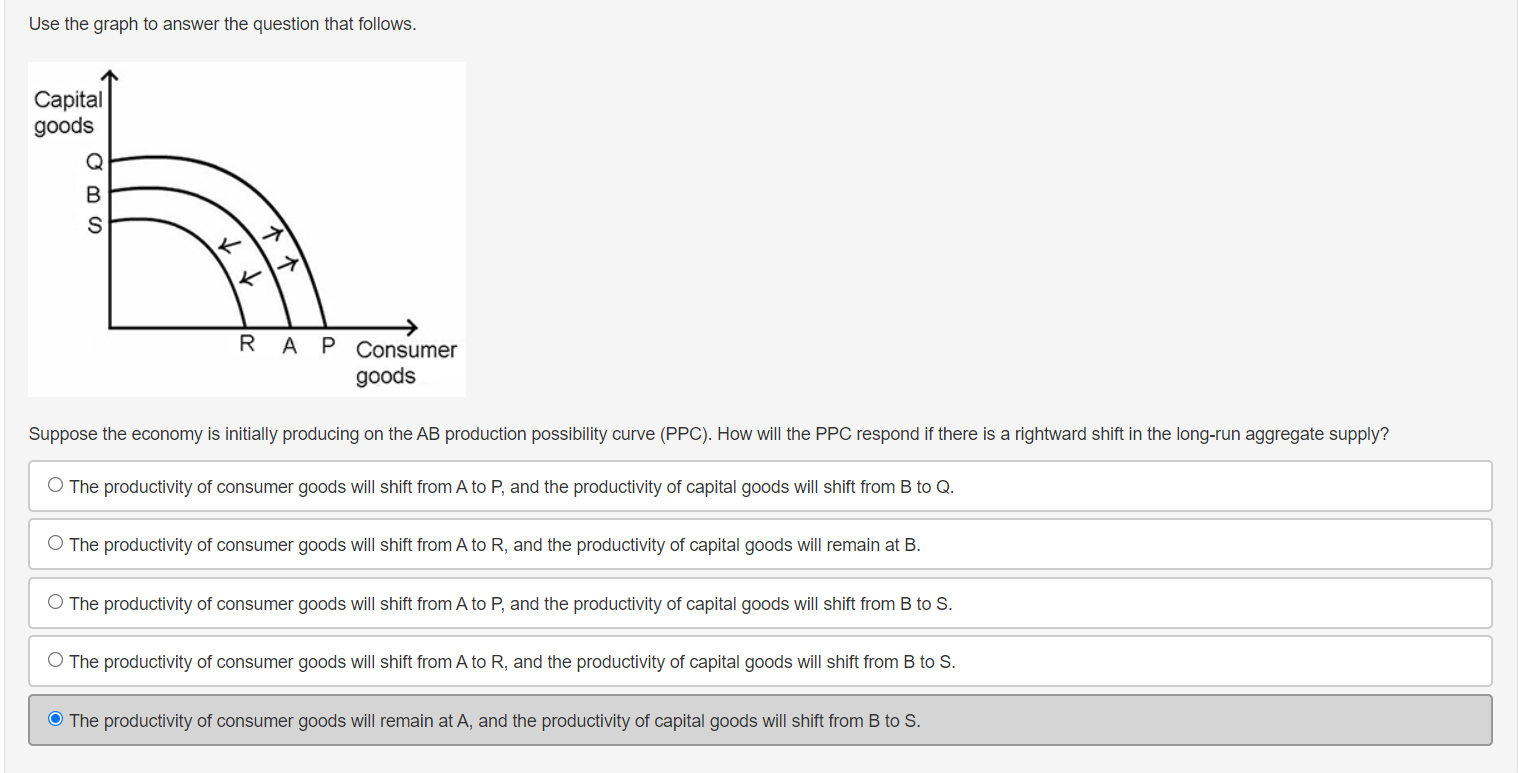Select the answer mentioning A to P and B to S
This screenshot has height=773, width=1518.
(55, 600)
